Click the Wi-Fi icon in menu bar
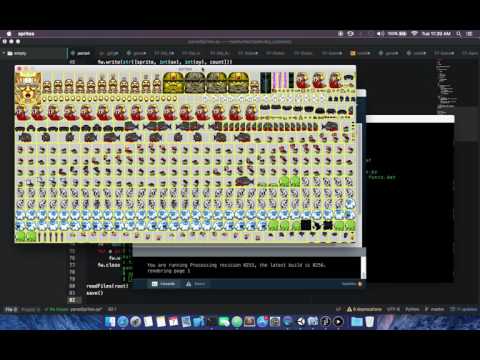 tap(414, 34)
